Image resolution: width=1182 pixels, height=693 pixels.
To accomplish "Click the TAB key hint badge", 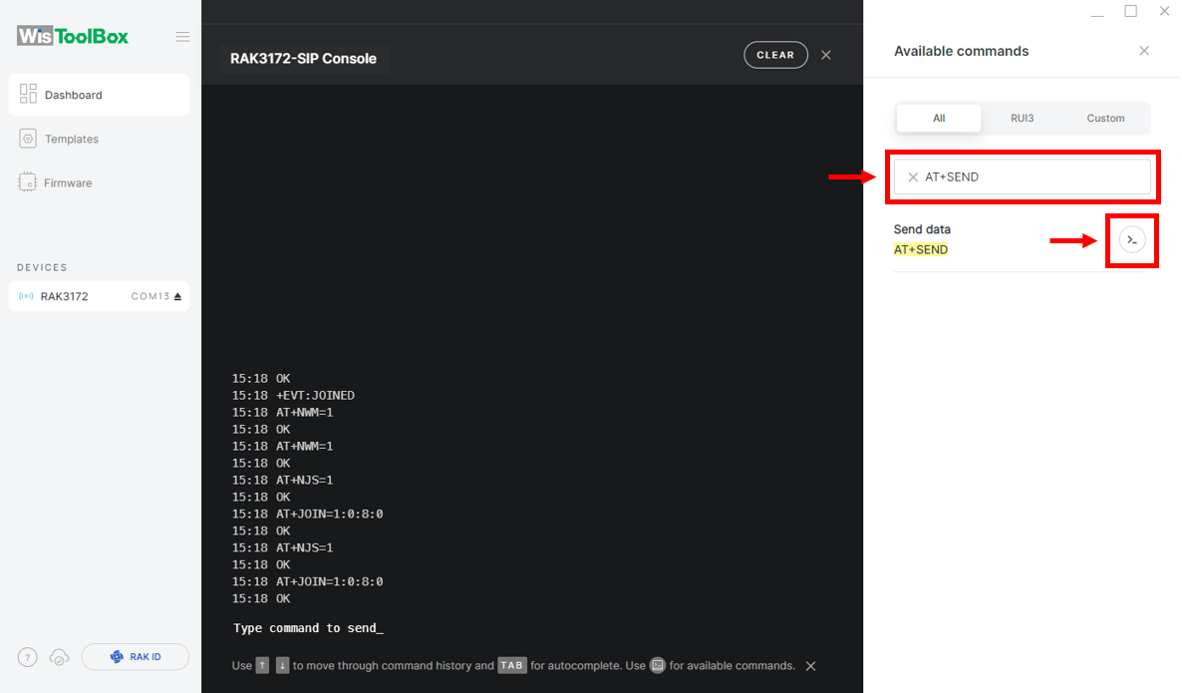I will tap(512, 665).
